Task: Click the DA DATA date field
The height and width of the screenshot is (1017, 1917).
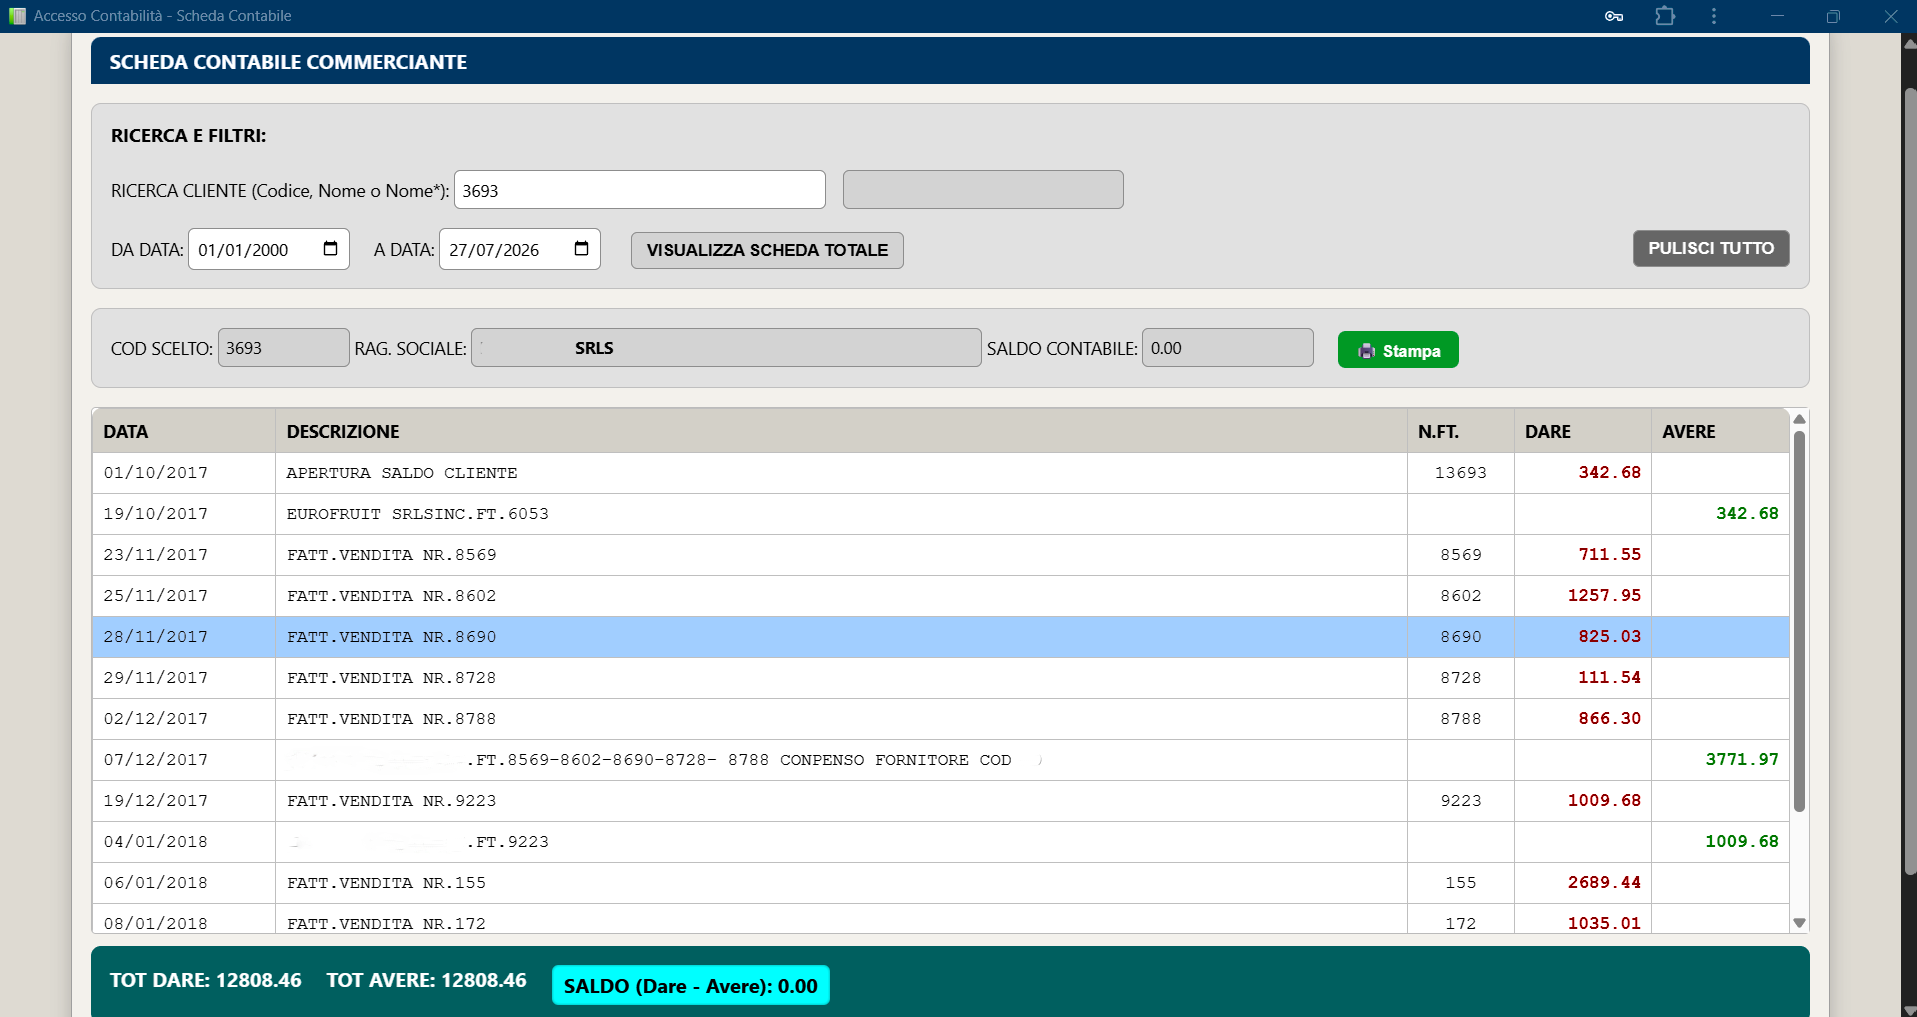Action: point(269,249)
